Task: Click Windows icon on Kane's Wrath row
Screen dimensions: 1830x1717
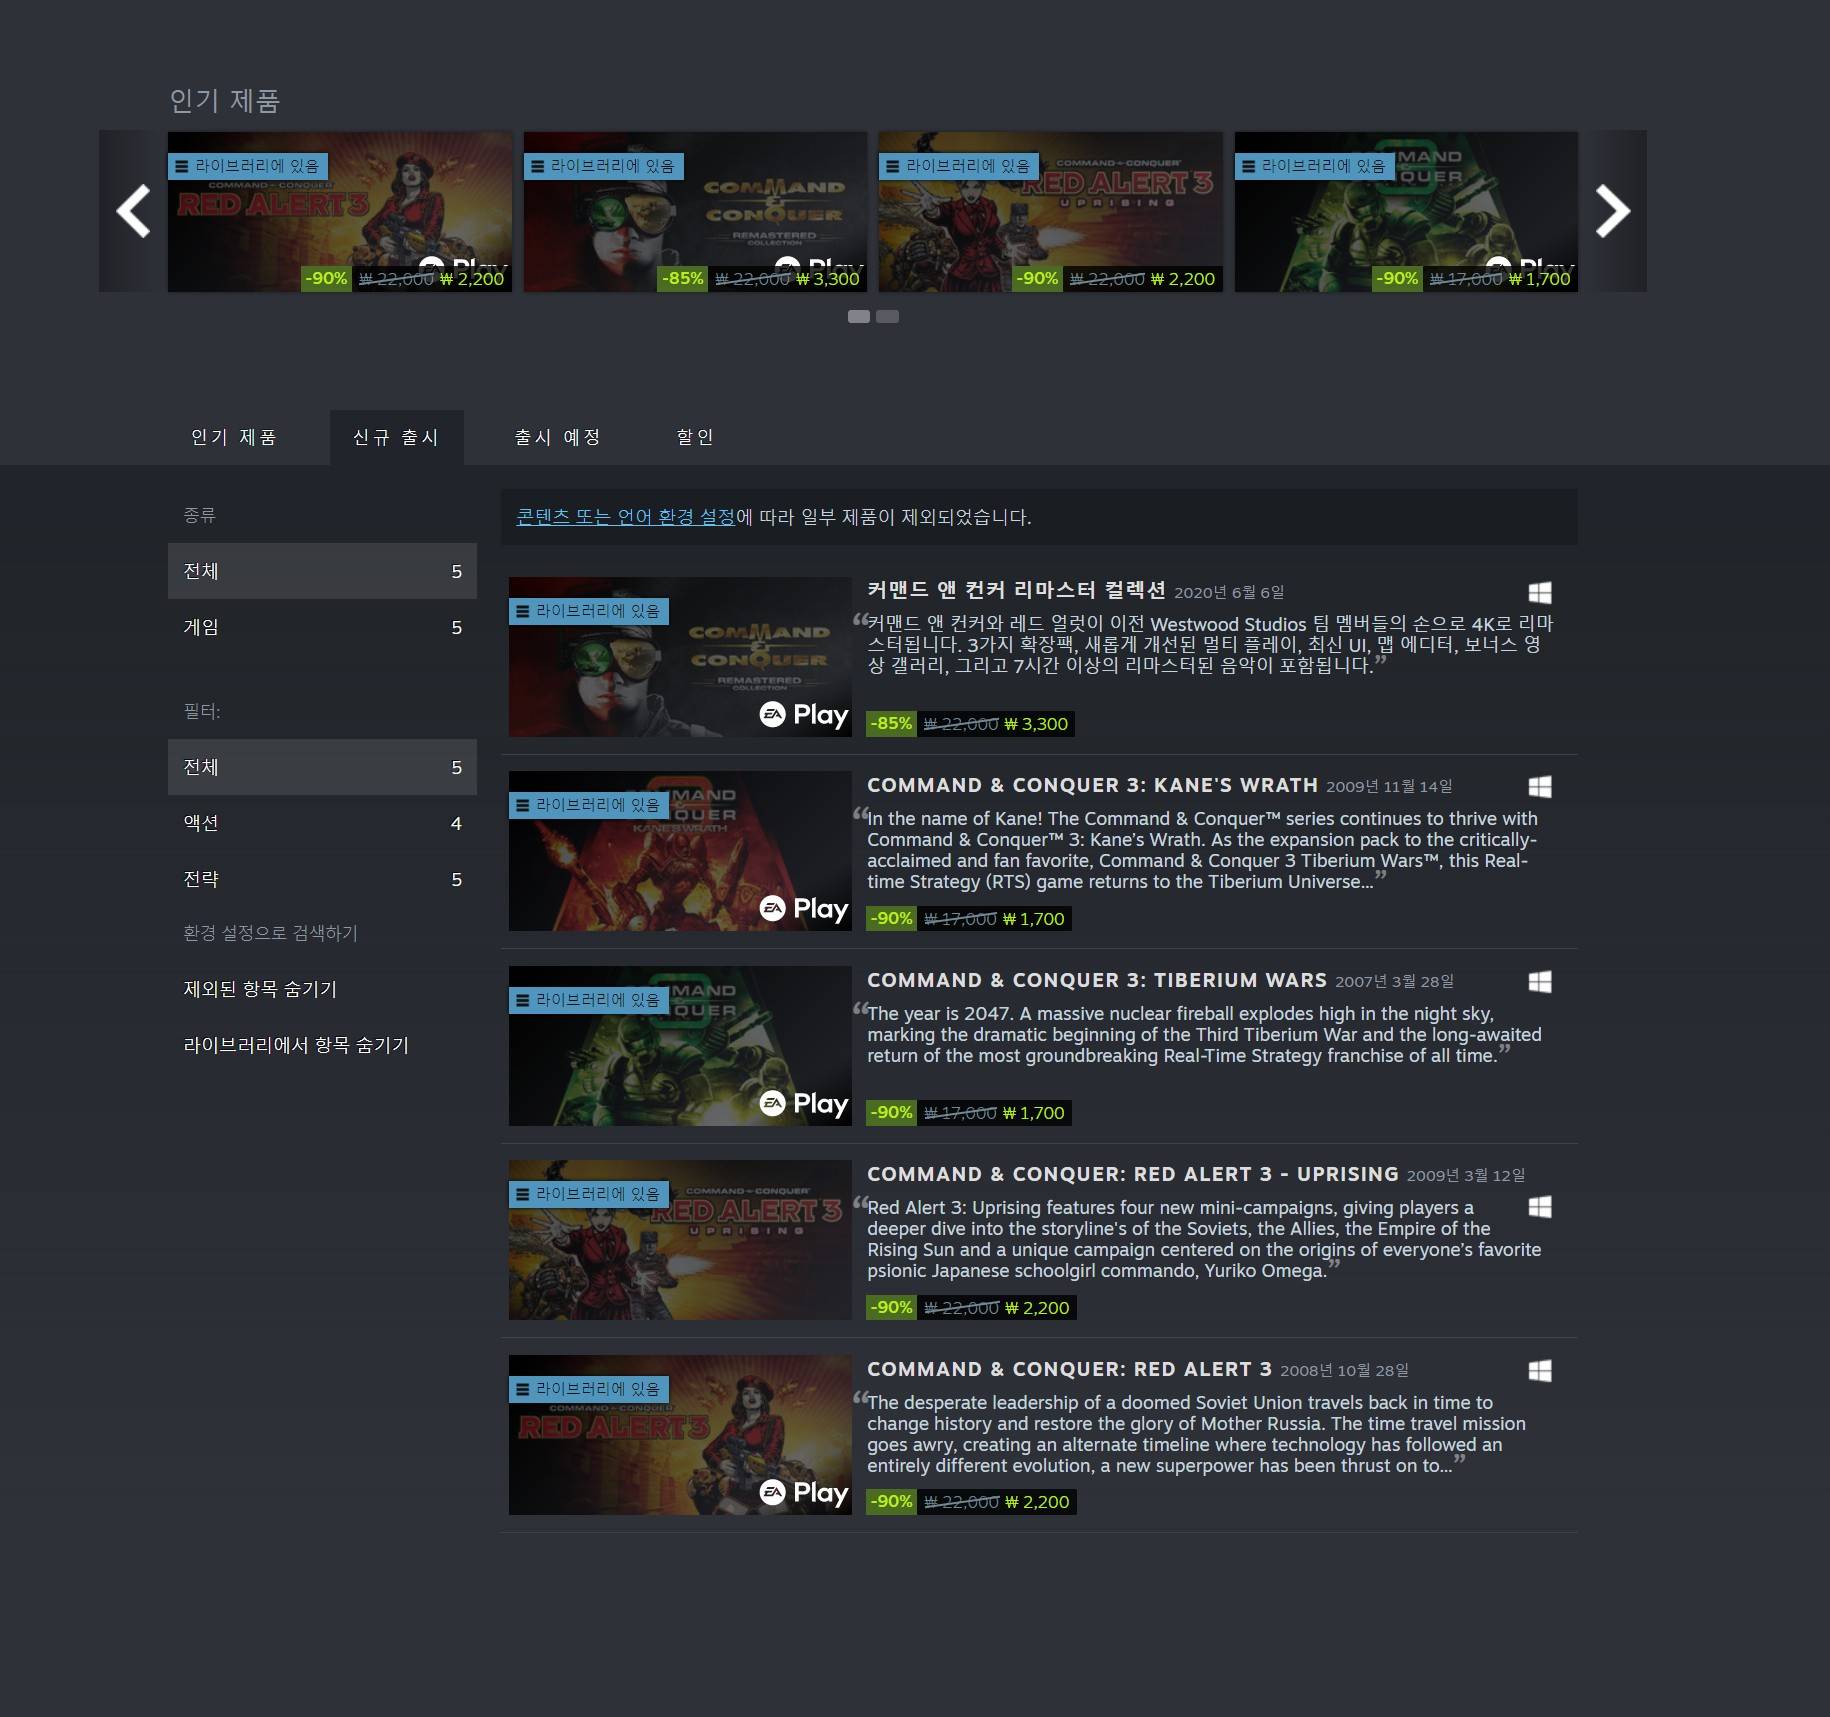Action: (1540, 787)
